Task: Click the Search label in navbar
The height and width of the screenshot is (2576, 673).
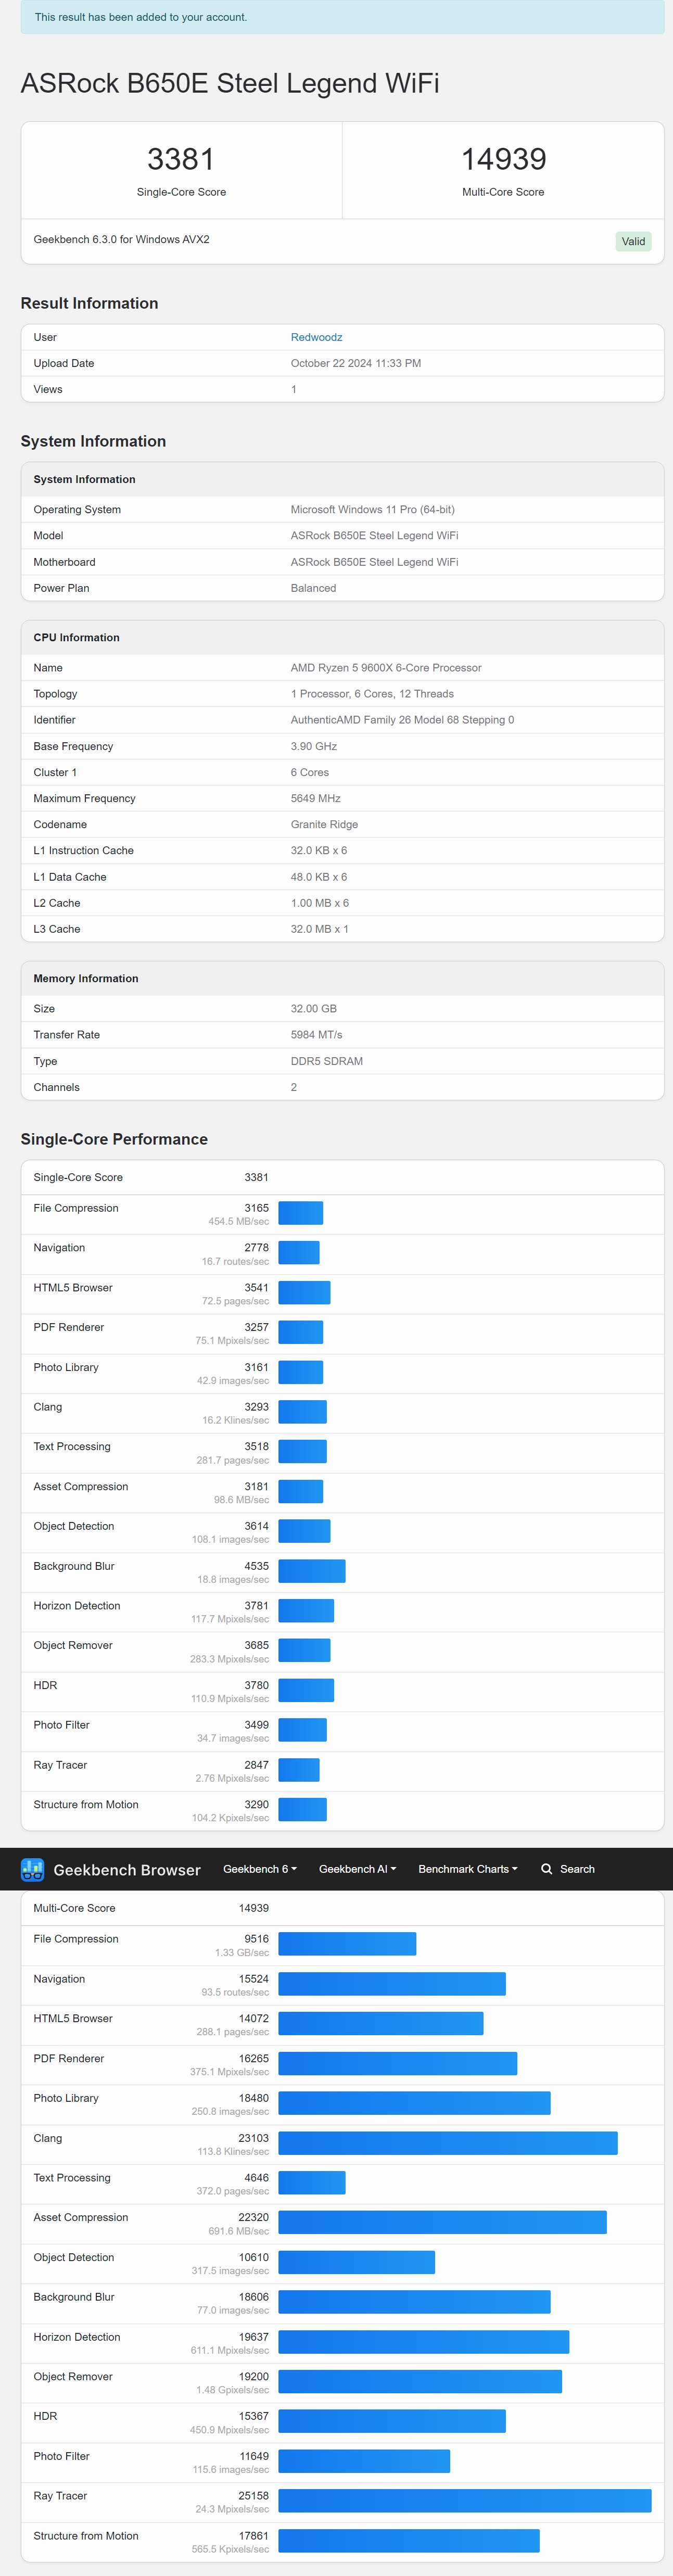Action: coord(577,1869)
